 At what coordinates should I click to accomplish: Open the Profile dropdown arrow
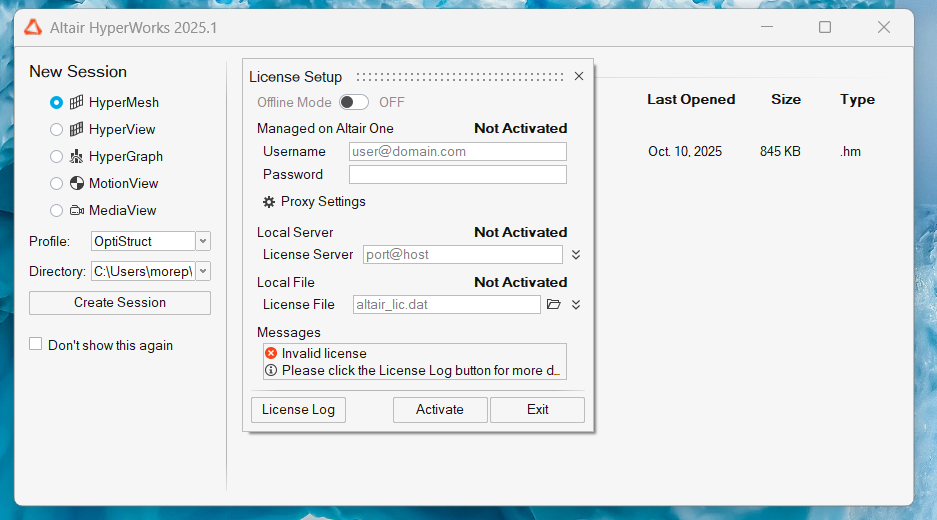click(x=203, y=241)
